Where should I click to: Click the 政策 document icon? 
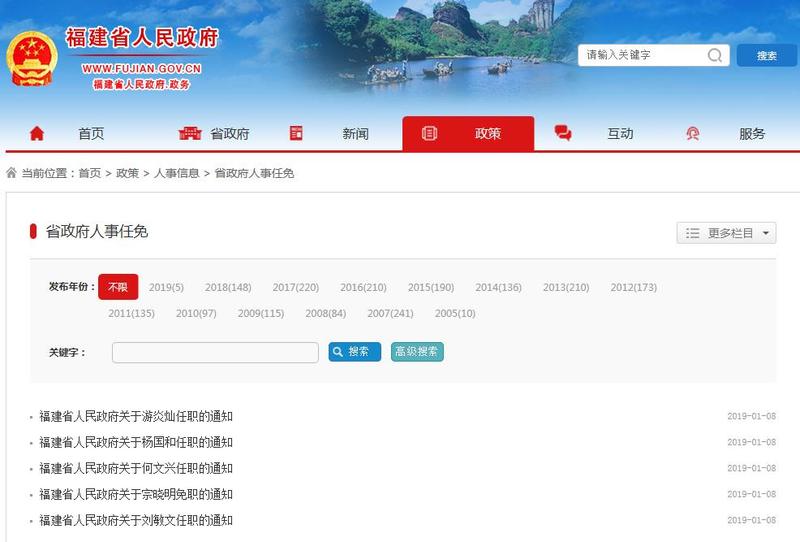coord(430,134)
